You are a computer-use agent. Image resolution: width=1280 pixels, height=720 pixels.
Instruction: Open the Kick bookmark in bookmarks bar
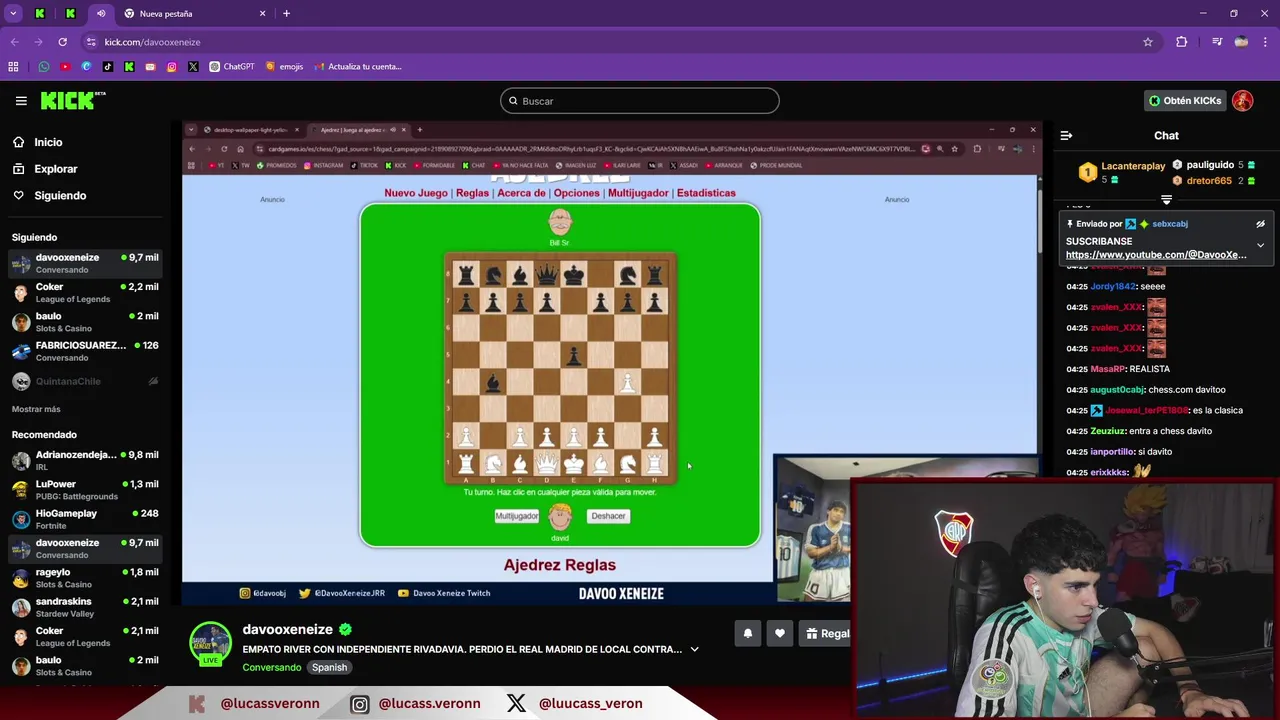coord(129,67)
